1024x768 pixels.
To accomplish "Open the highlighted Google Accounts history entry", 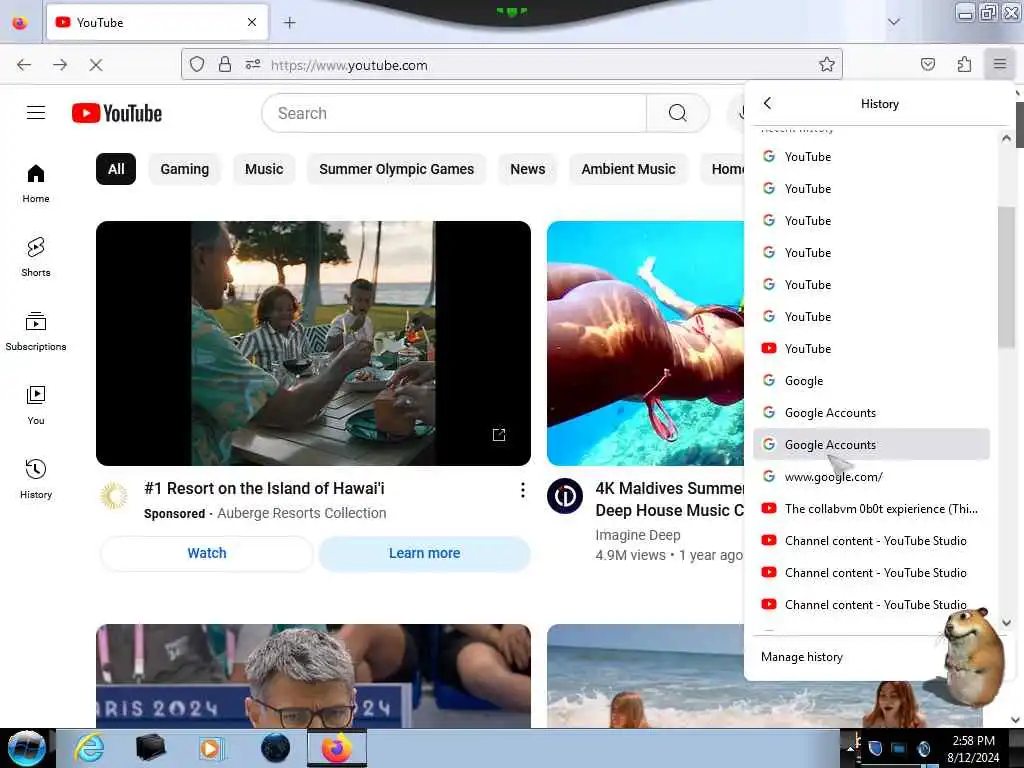I will tap(872, 445).
